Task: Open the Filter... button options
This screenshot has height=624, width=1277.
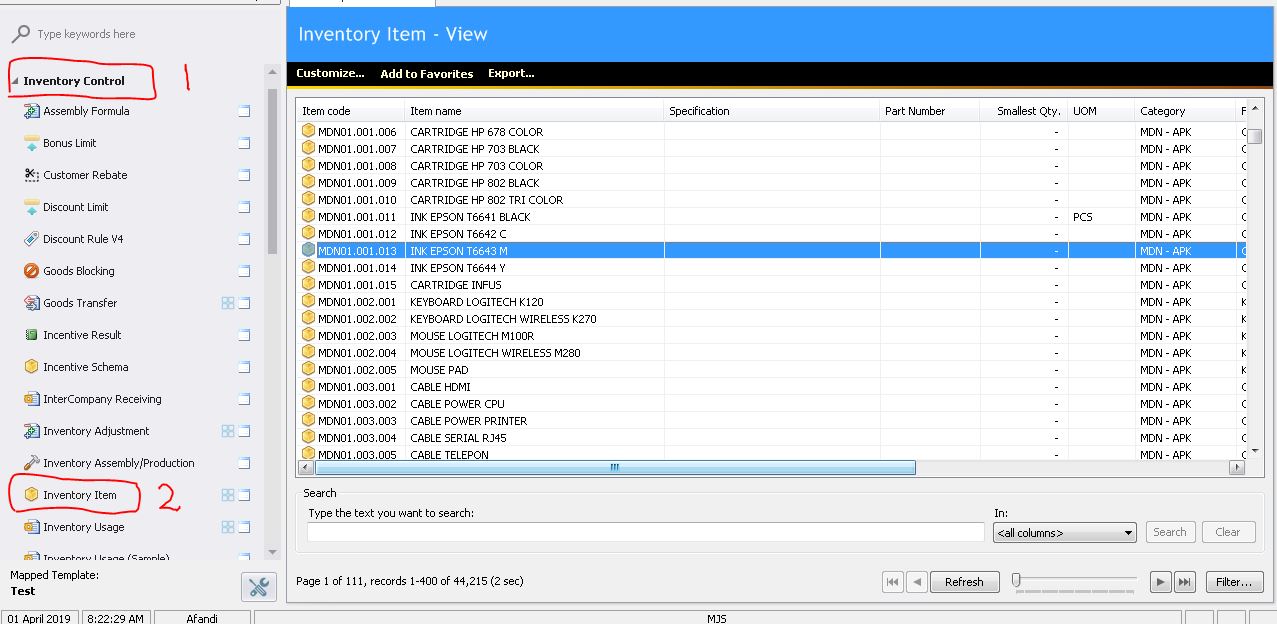Action: (x=1234, y=582)
